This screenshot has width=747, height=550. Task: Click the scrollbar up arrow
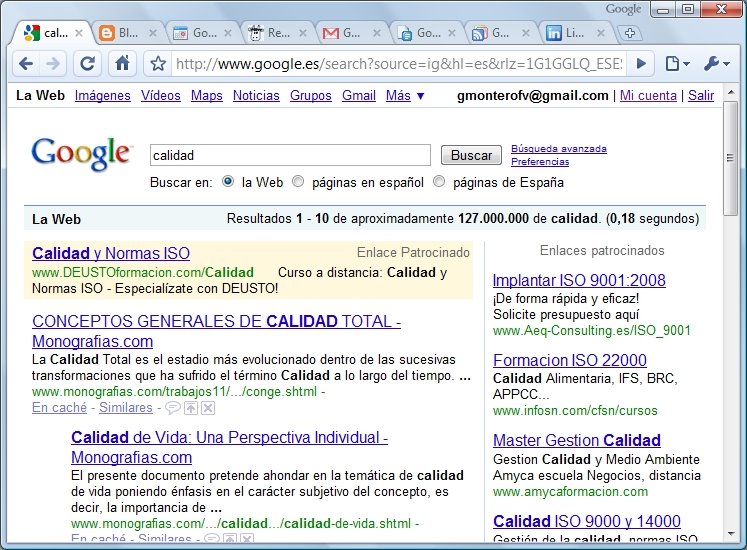tap(730, 92)
